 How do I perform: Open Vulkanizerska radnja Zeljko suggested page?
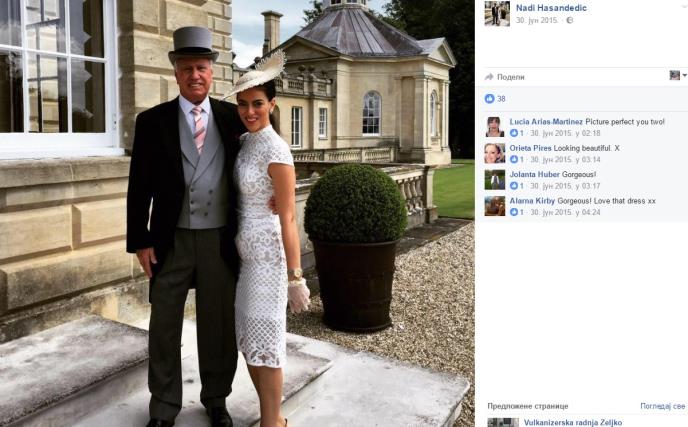coord(573,423)
